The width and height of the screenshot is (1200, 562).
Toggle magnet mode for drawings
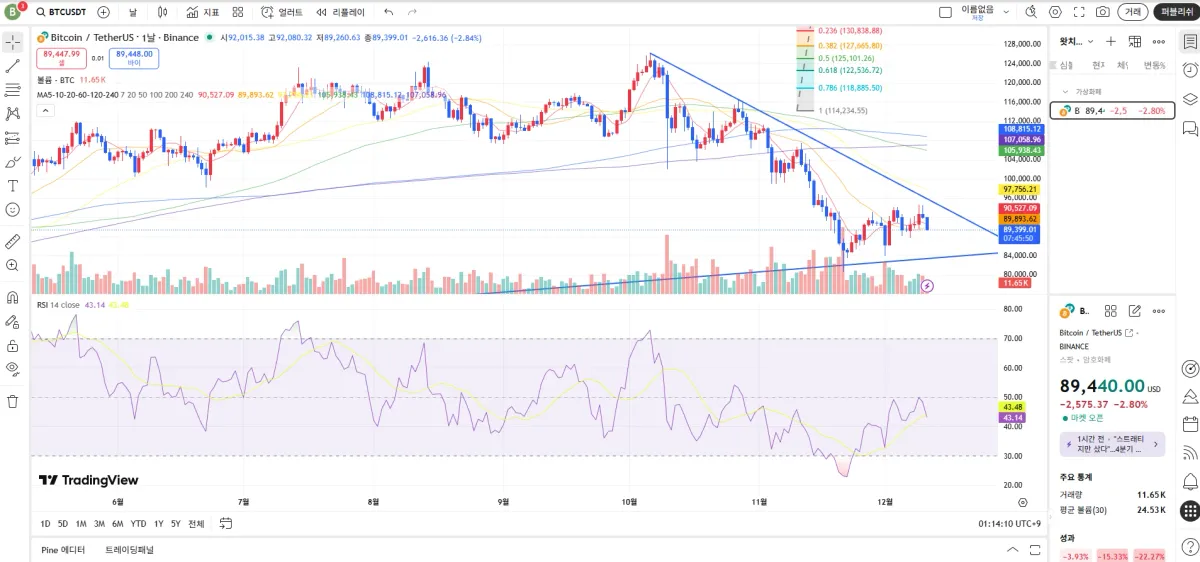[13, 297]
